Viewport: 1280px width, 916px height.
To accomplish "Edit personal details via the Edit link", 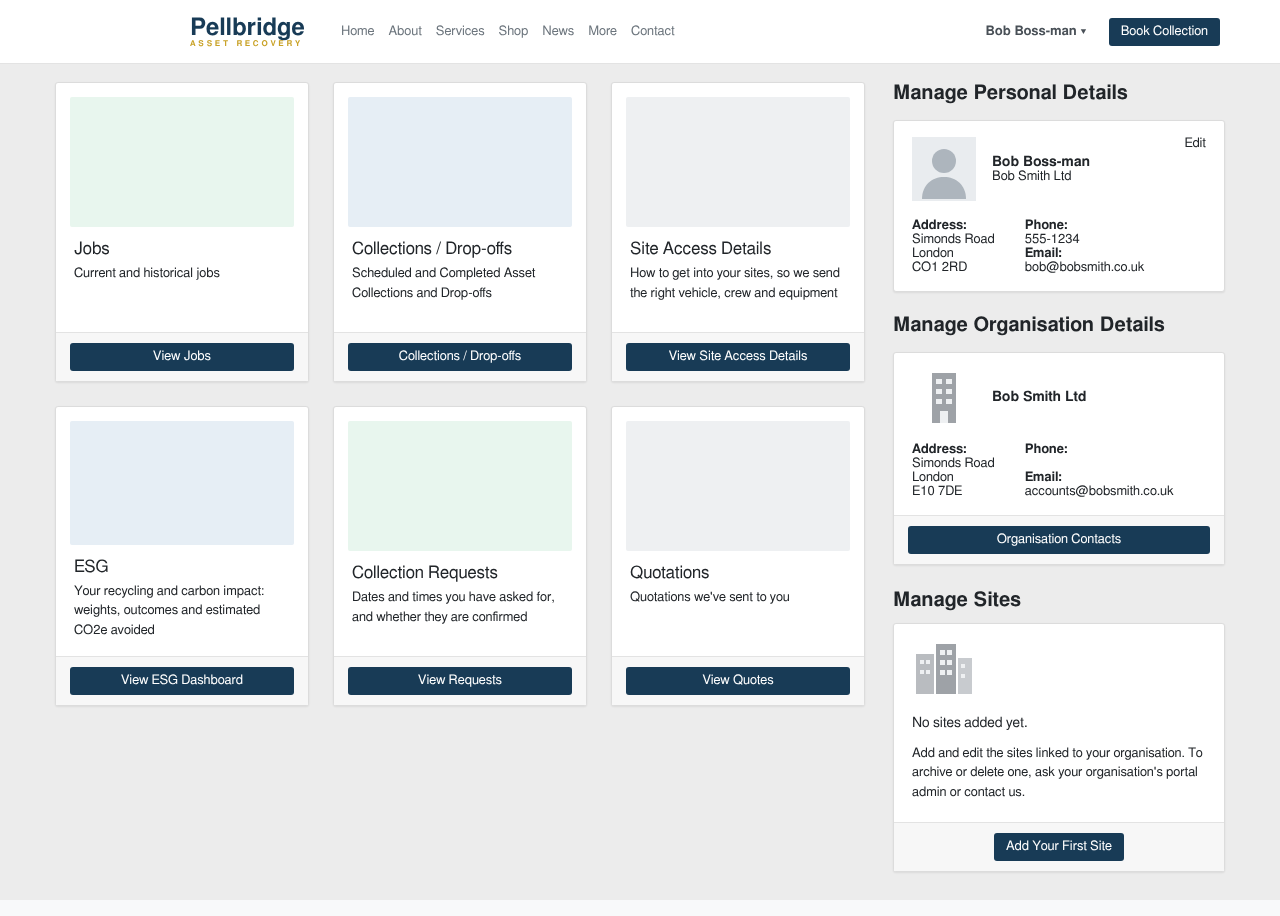I will 1195,143.
